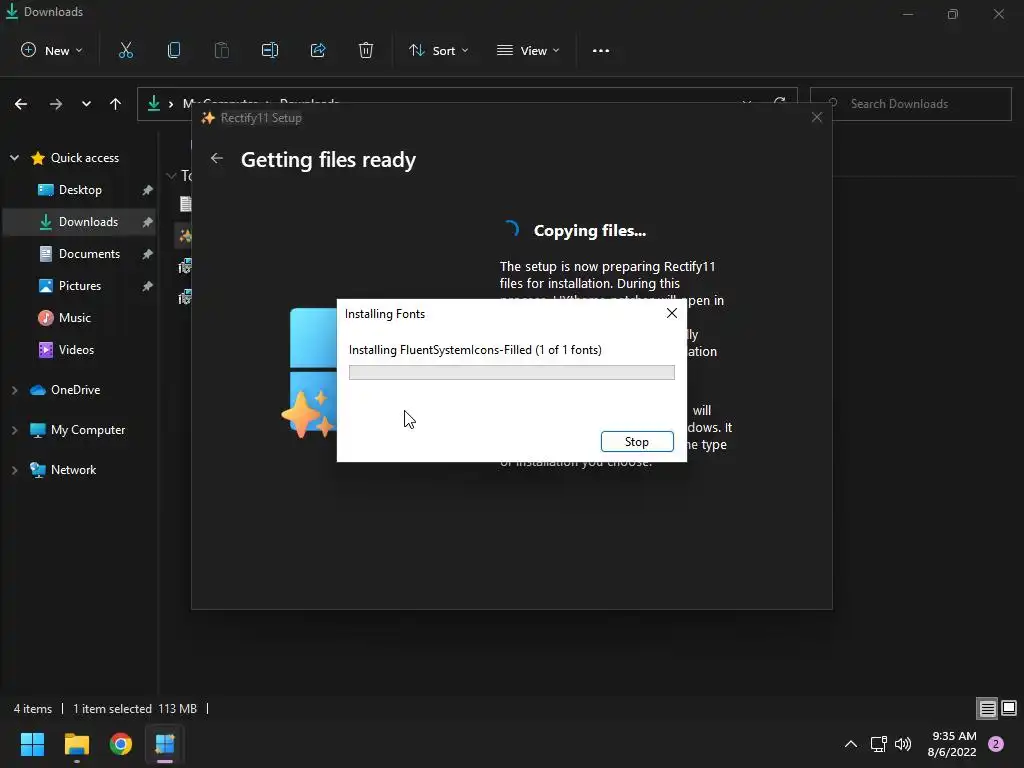Open the See more ellipsis menu
Screen dimensions: 1024x768
(601, 50)
